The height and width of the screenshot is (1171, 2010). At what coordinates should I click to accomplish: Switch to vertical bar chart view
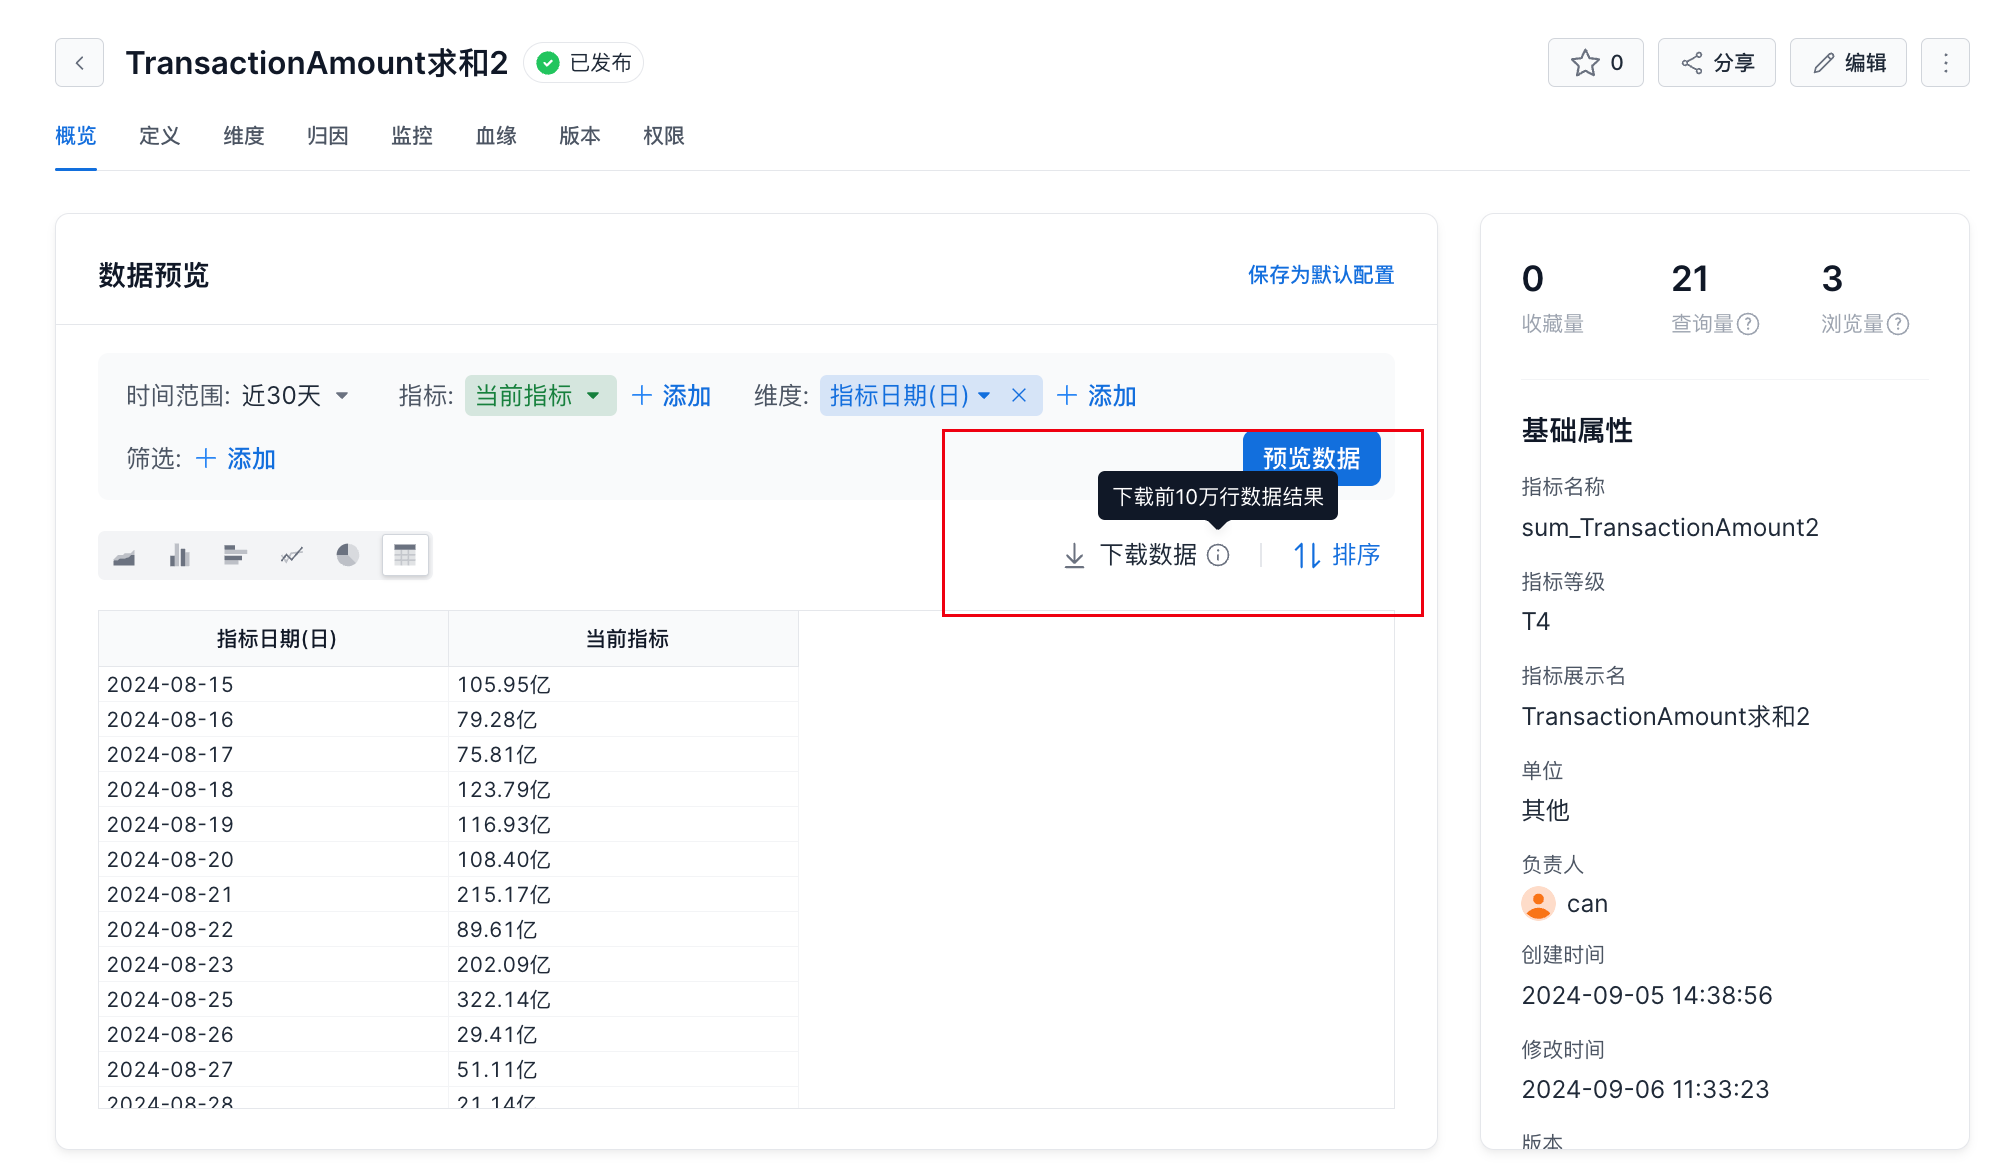(x=180, y=556)
